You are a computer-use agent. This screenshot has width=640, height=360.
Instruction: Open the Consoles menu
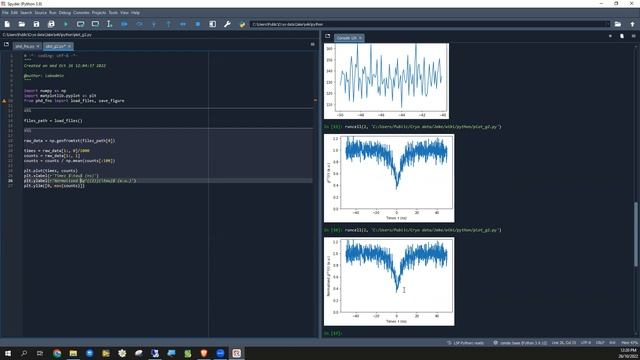[x=81, y=13]
